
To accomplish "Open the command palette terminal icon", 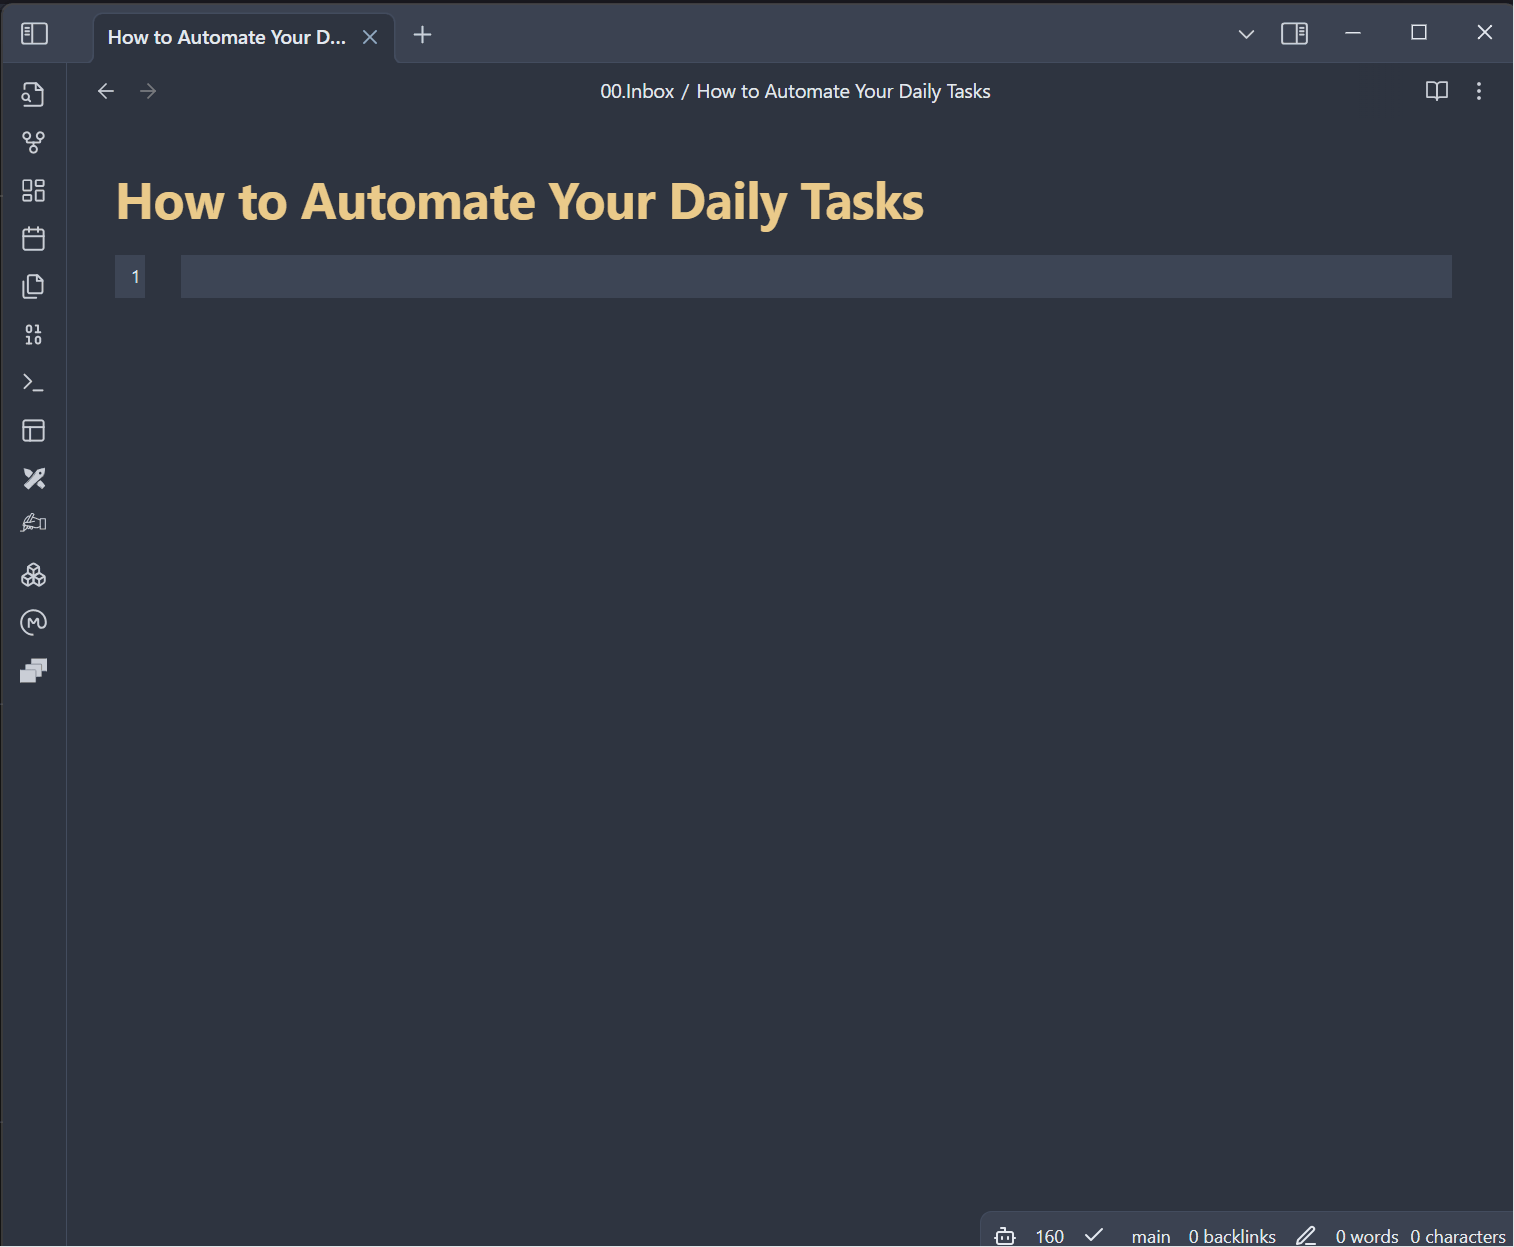I will click(x=33, y=383).
